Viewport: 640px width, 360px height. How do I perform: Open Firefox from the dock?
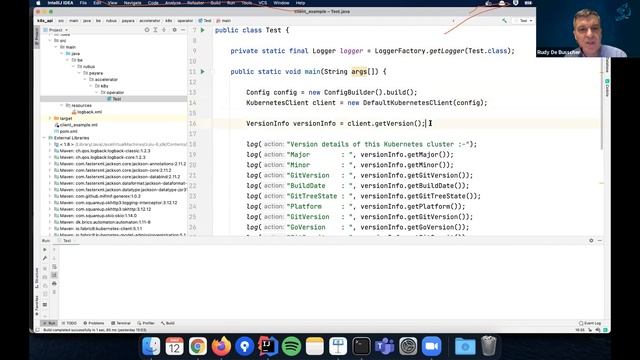[x=221, y=346]
